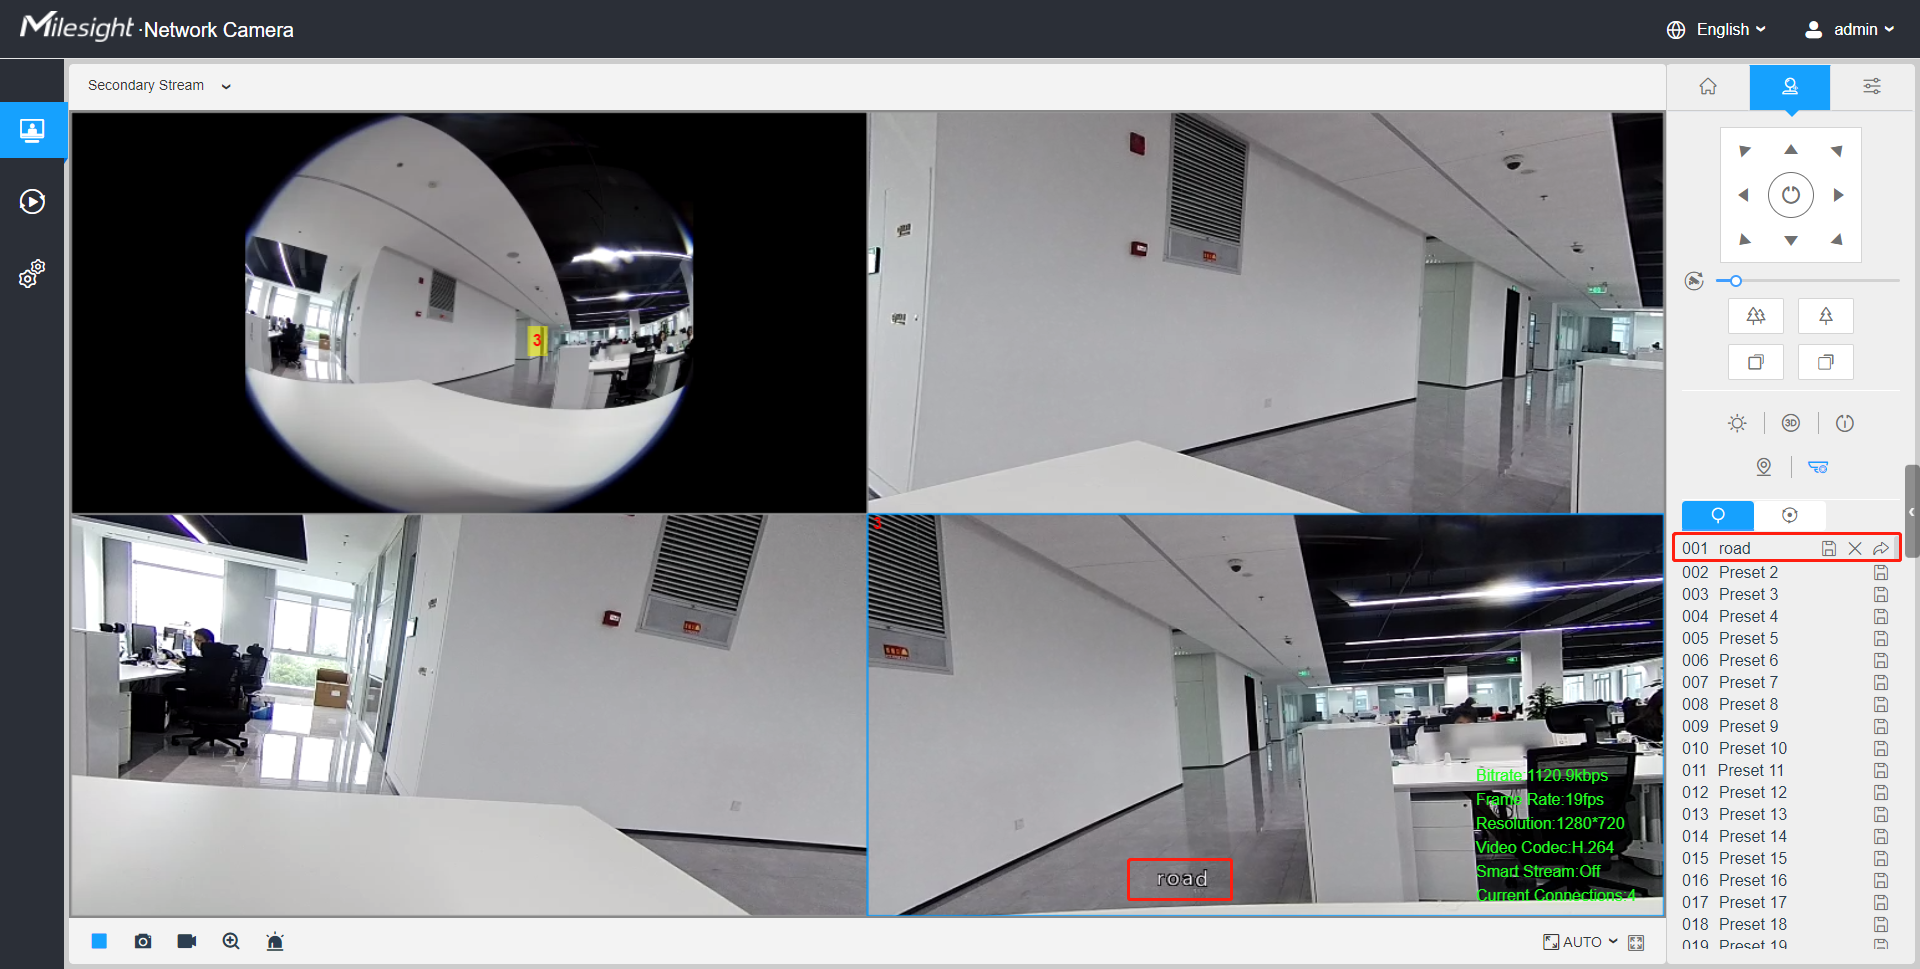Screen dimensions: 1920x969
Task: Move camera down-left with PTZ arrow
Action: pyautogui.click(x=1745, y=239)
